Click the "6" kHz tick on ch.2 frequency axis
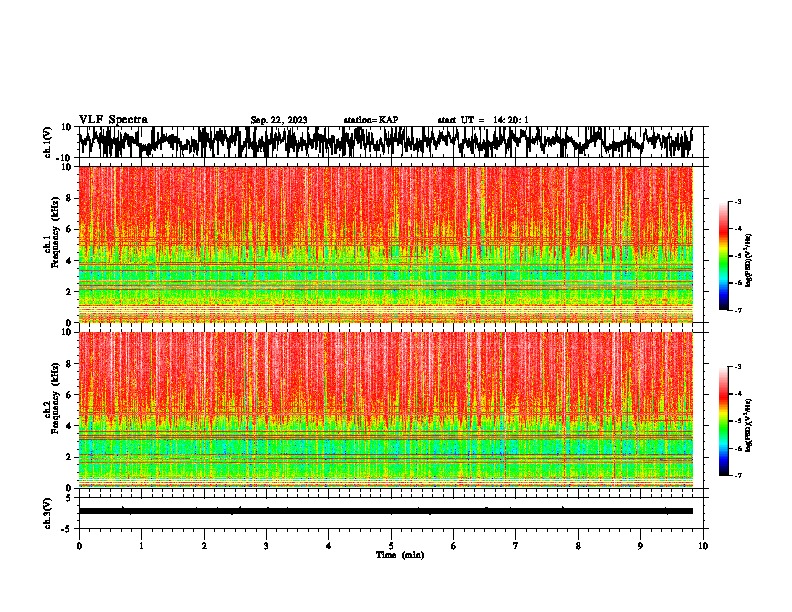The width and height of the screenshot is (792, 612). pyautogui.click(x=70, y=395)
